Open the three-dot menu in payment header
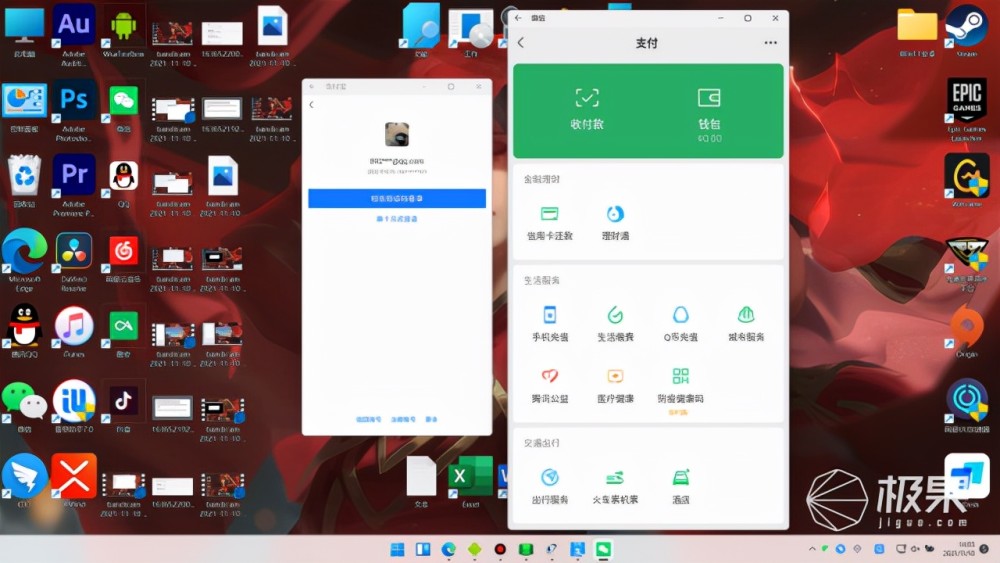Image resolution: width=1000 pixels, height=563 pixels. 770,43
